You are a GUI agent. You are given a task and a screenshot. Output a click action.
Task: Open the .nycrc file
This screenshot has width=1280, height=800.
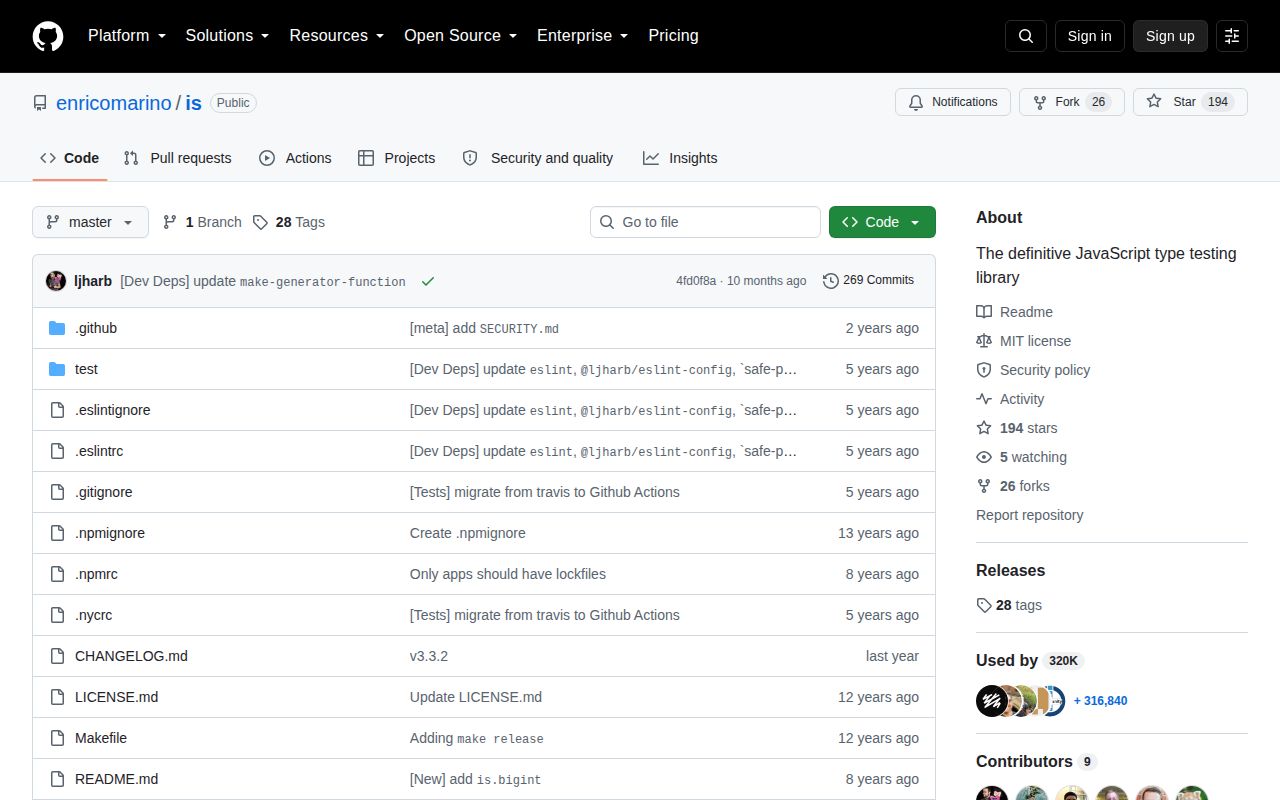click(94, 615)
